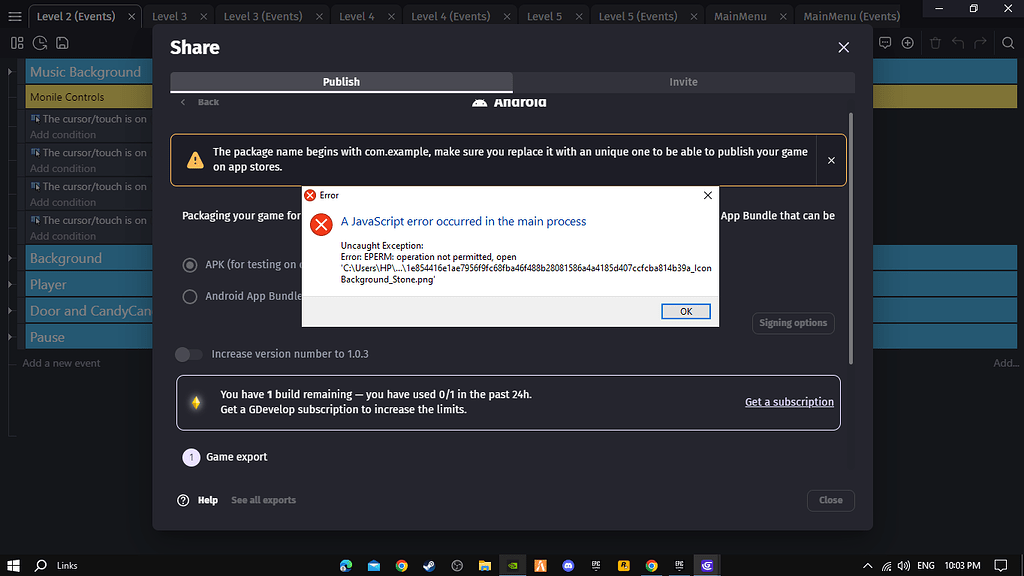Click the Help question mark icon
The height and width of the screenshot is (576, 1024).
[x=183, y=500]
